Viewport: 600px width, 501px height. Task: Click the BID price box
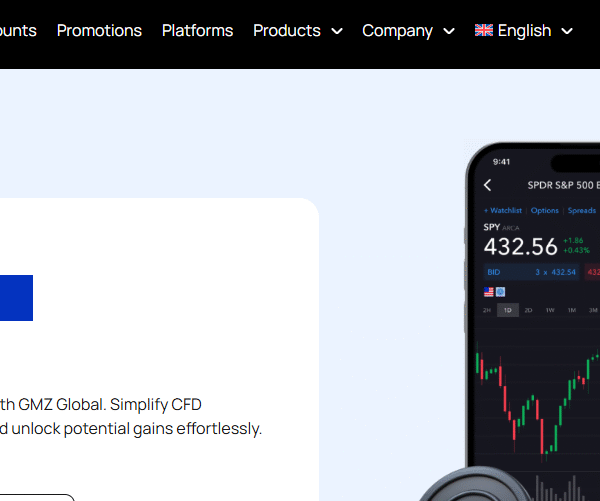click(530, 272)
